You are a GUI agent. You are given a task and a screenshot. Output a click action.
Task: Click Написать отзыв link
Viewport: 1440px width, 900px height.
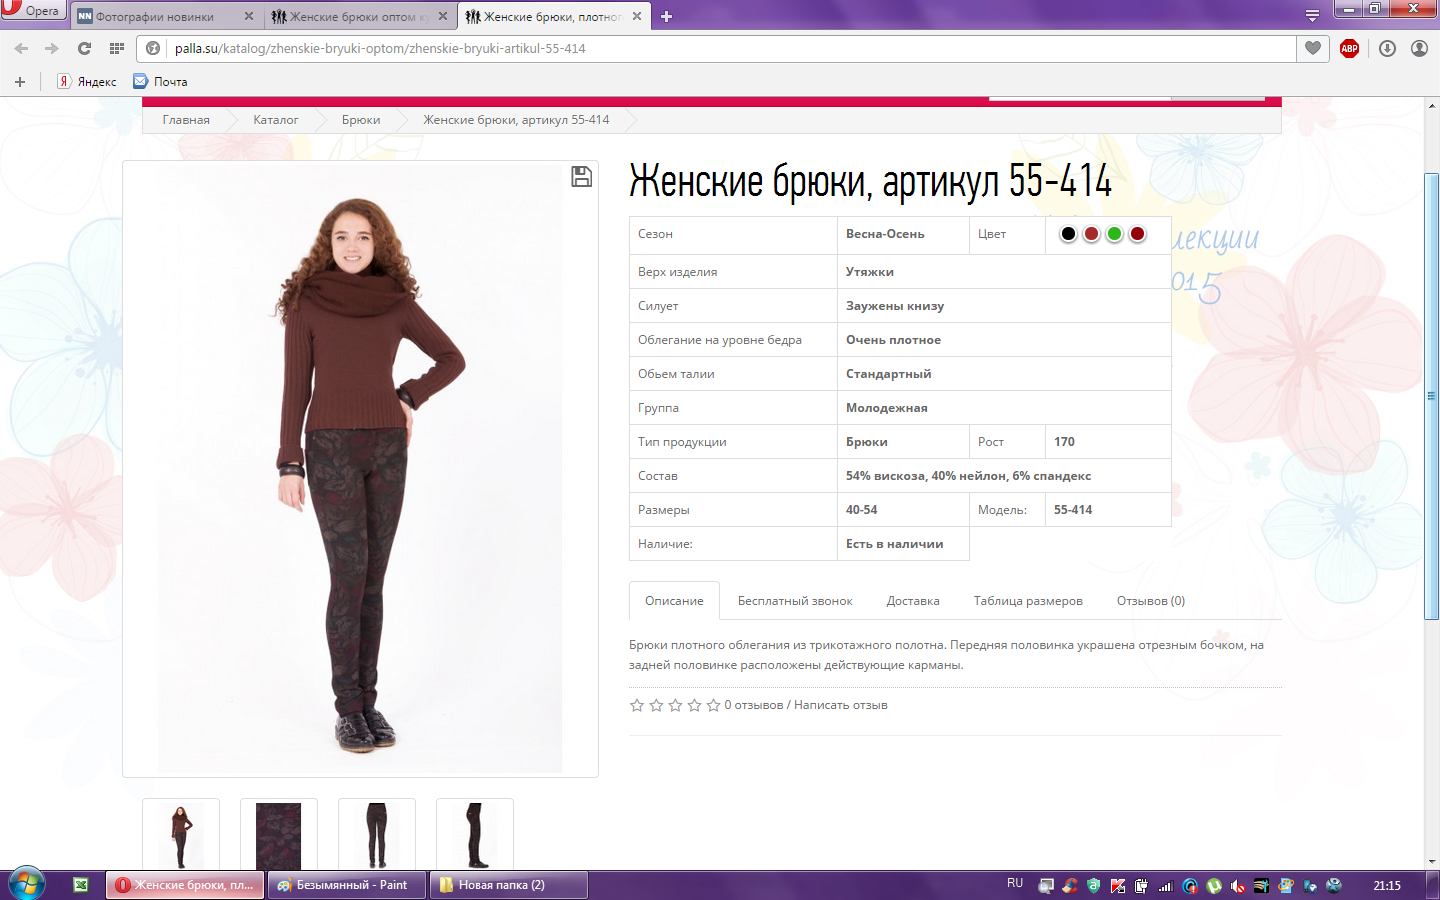tap(841, 705)
